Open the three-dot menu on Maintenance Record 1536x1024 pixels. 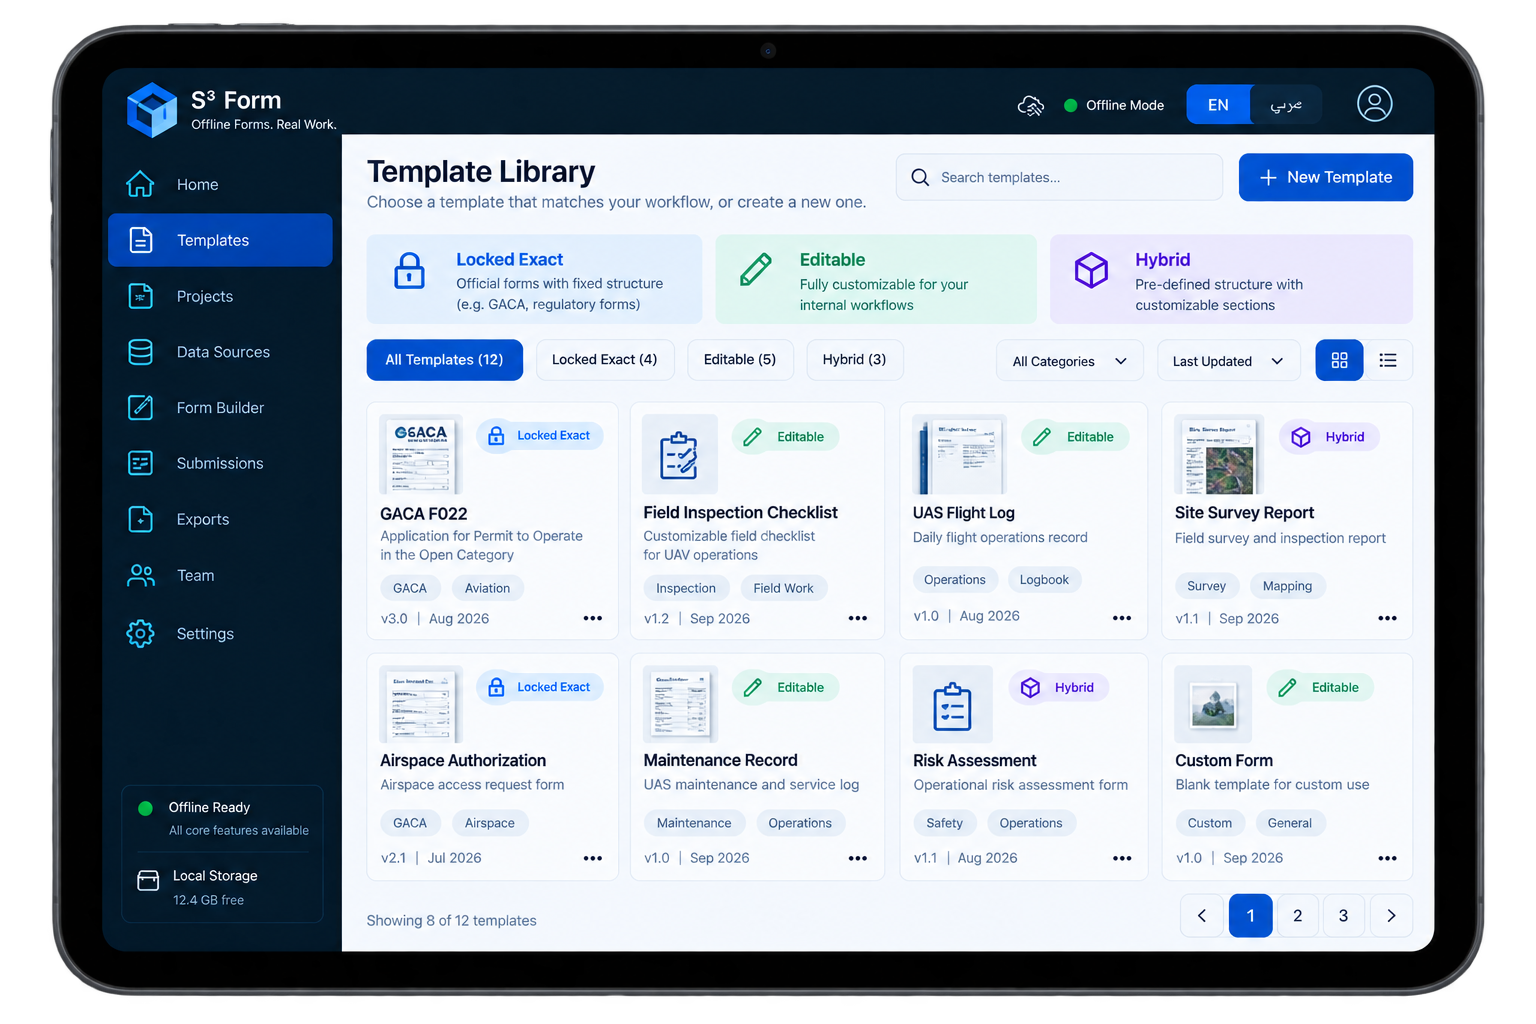(858, 858)
